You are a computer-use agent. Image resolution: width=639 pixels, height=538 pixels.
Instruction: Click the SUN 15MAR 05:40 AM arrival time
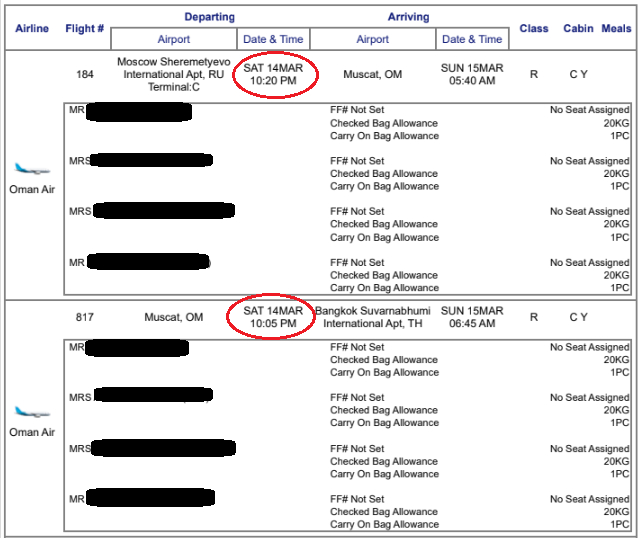tap(472, 74)
